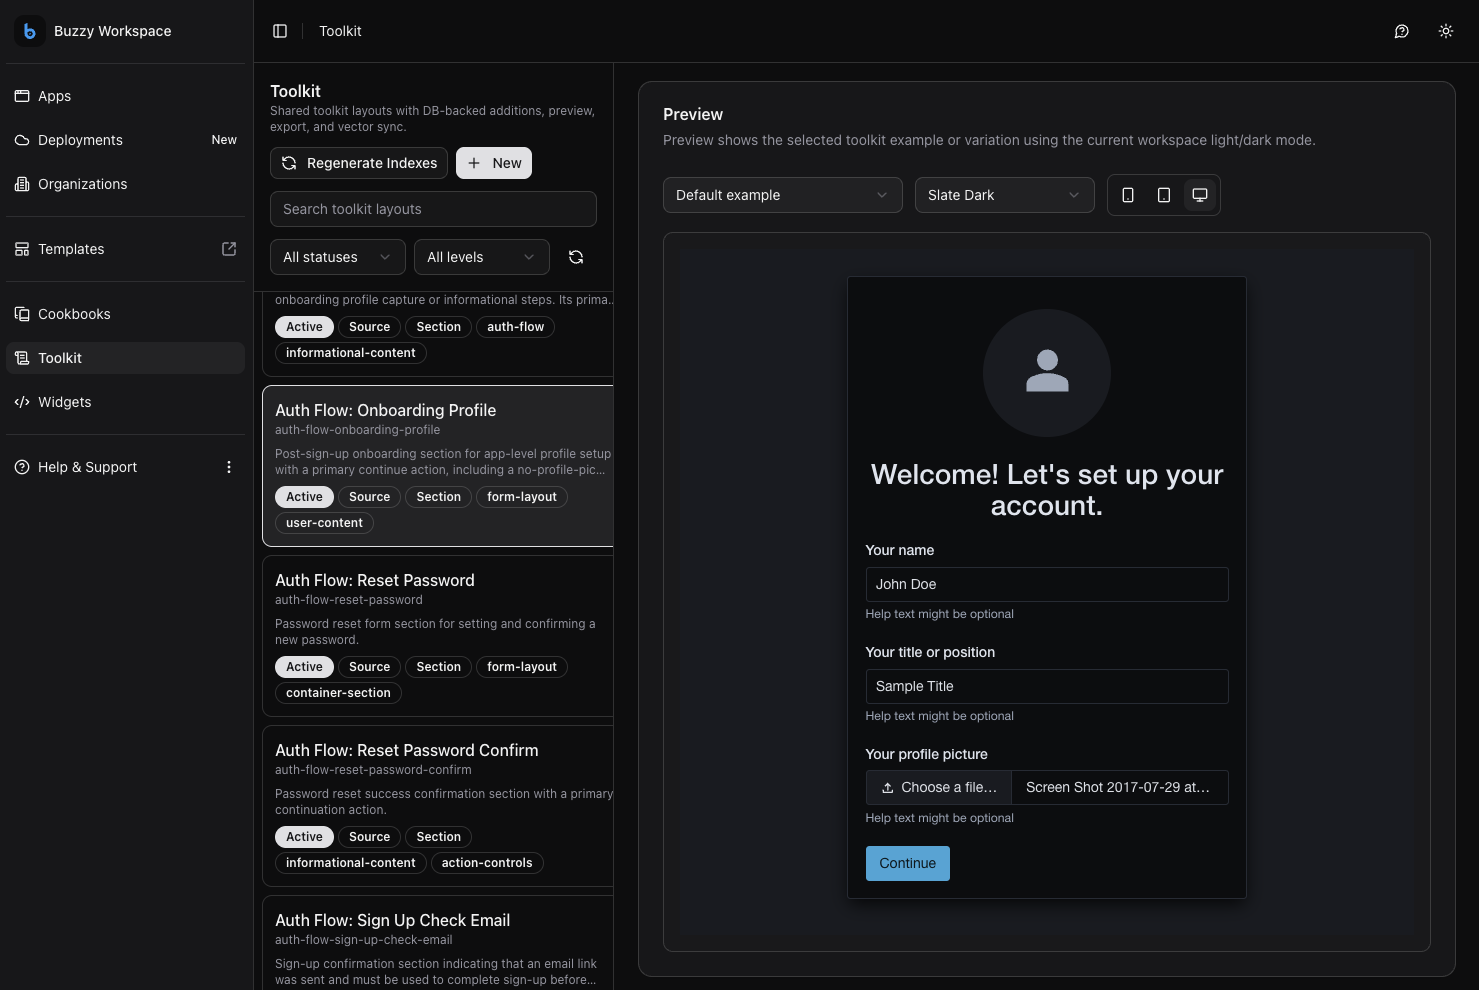Click the New badge beside Deployments
The image size is (1479, 990).
(224, 140)
